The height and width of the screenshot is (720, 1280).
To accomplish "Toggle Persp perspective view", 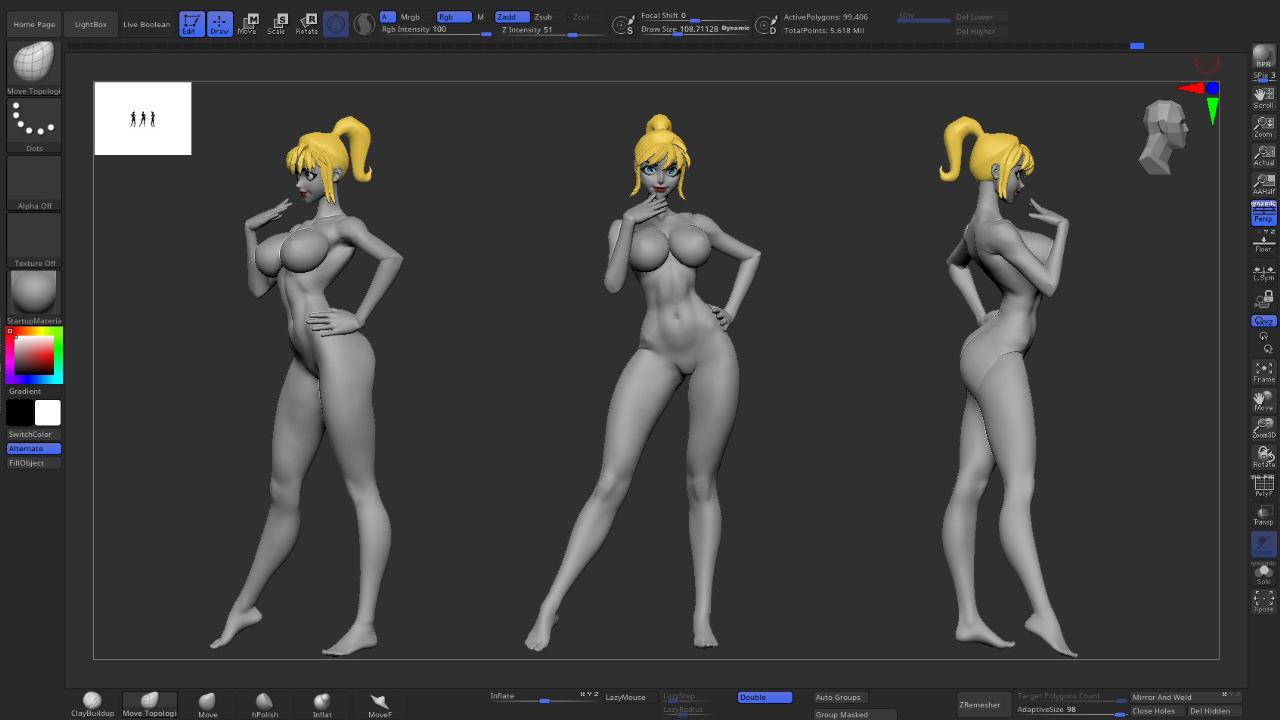I will (x=1264, y=212).
